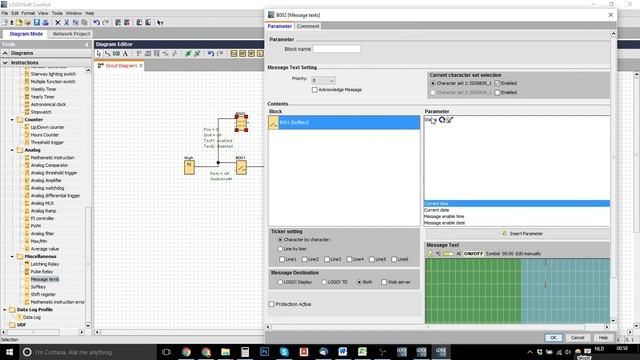This screenshot has width=640, height=360.
Task: Check the Web server checkbox
Action: pyautogui.click(x=384, y=282)
